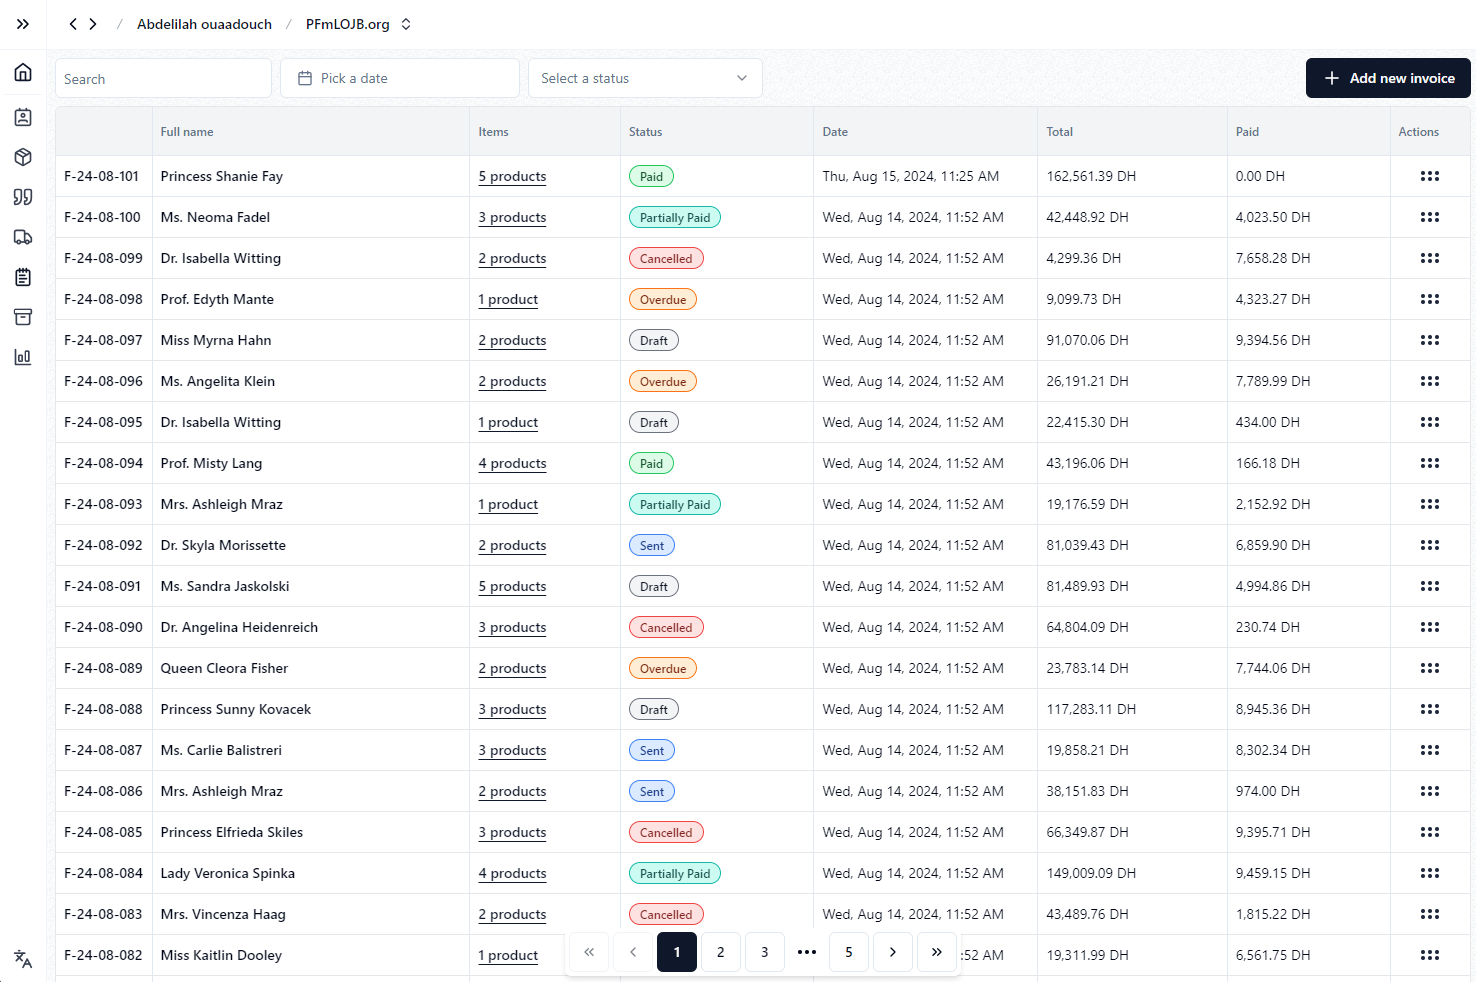Open the Deliveries truck icon
The image size is (1476, 982).
point(22,237)
